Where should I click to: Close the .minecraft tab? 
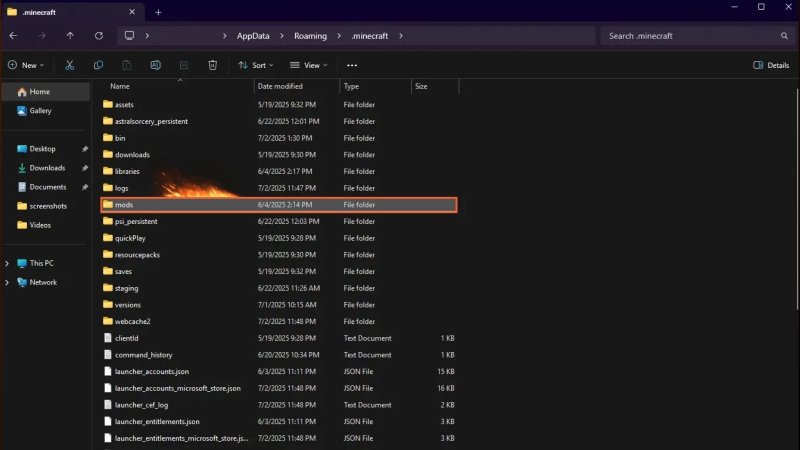[x=132, y=12]
